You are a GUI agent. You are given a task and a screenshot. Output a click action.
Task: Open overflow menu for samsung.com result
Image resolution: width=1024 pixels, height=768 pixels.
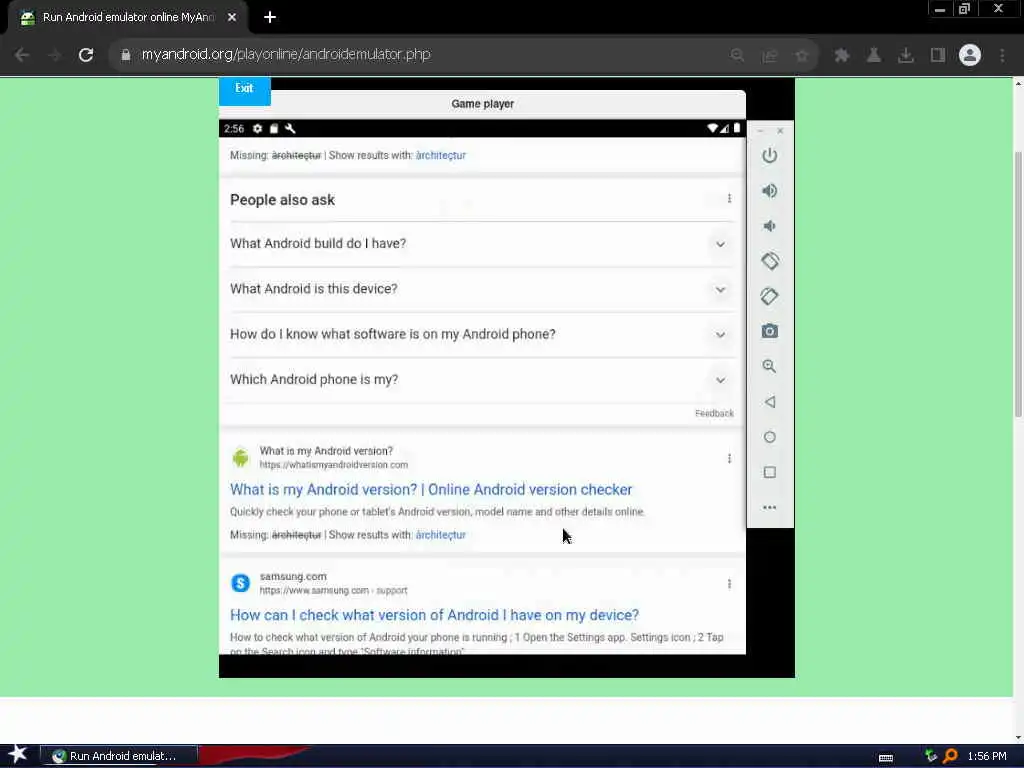[729, 584]
